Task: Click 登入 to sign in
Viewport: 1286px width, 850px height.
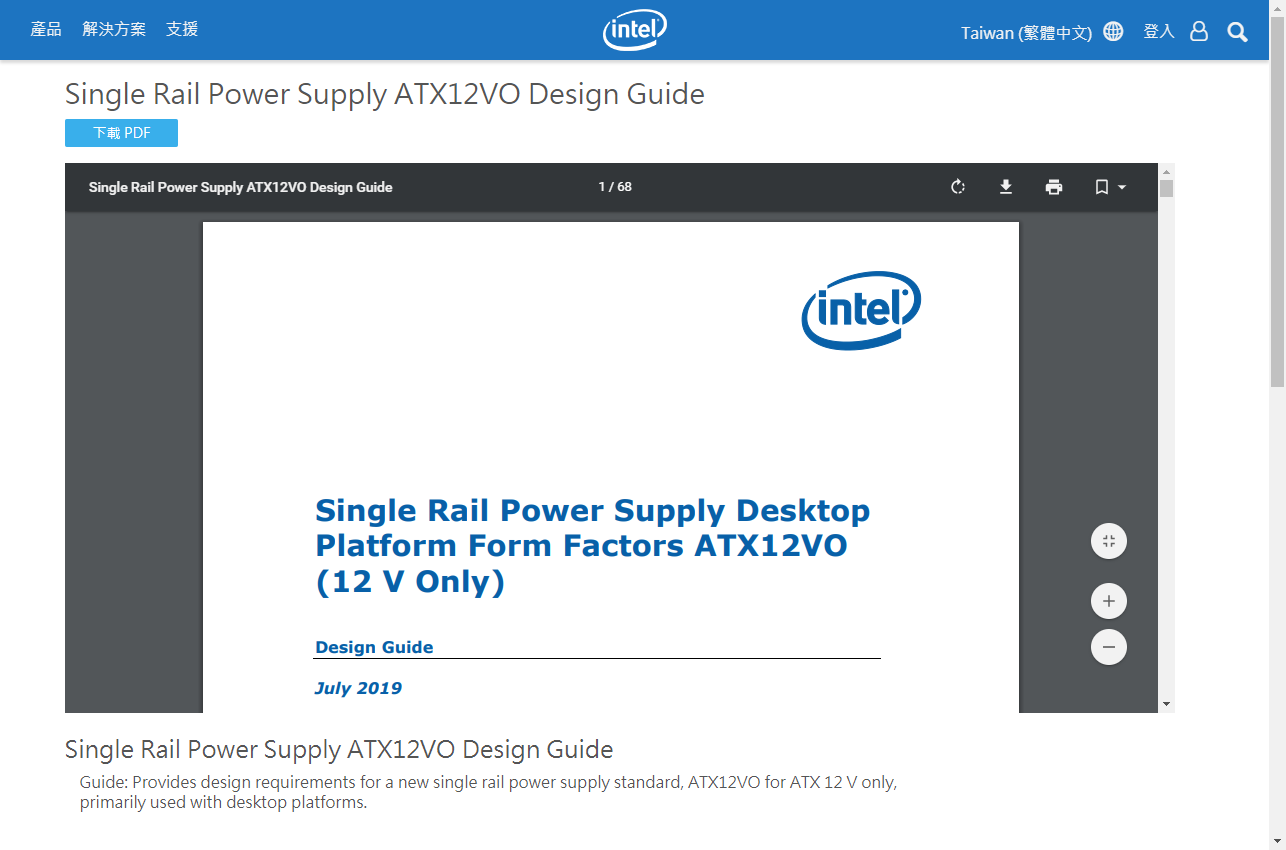Action: (x=1158, y=31)
